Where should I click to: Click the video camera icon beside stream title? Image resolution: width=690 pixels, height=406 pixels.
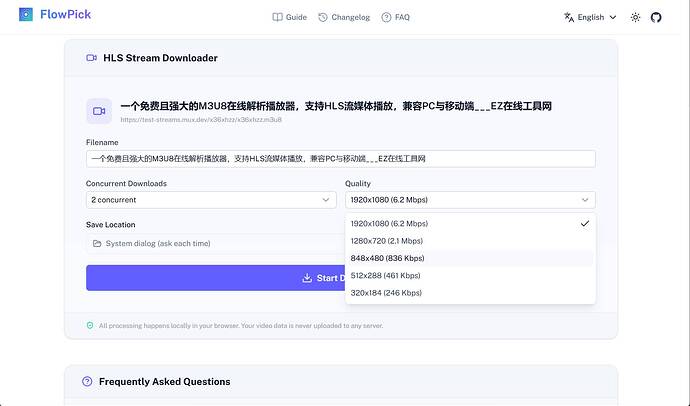[x=99, y=111]
